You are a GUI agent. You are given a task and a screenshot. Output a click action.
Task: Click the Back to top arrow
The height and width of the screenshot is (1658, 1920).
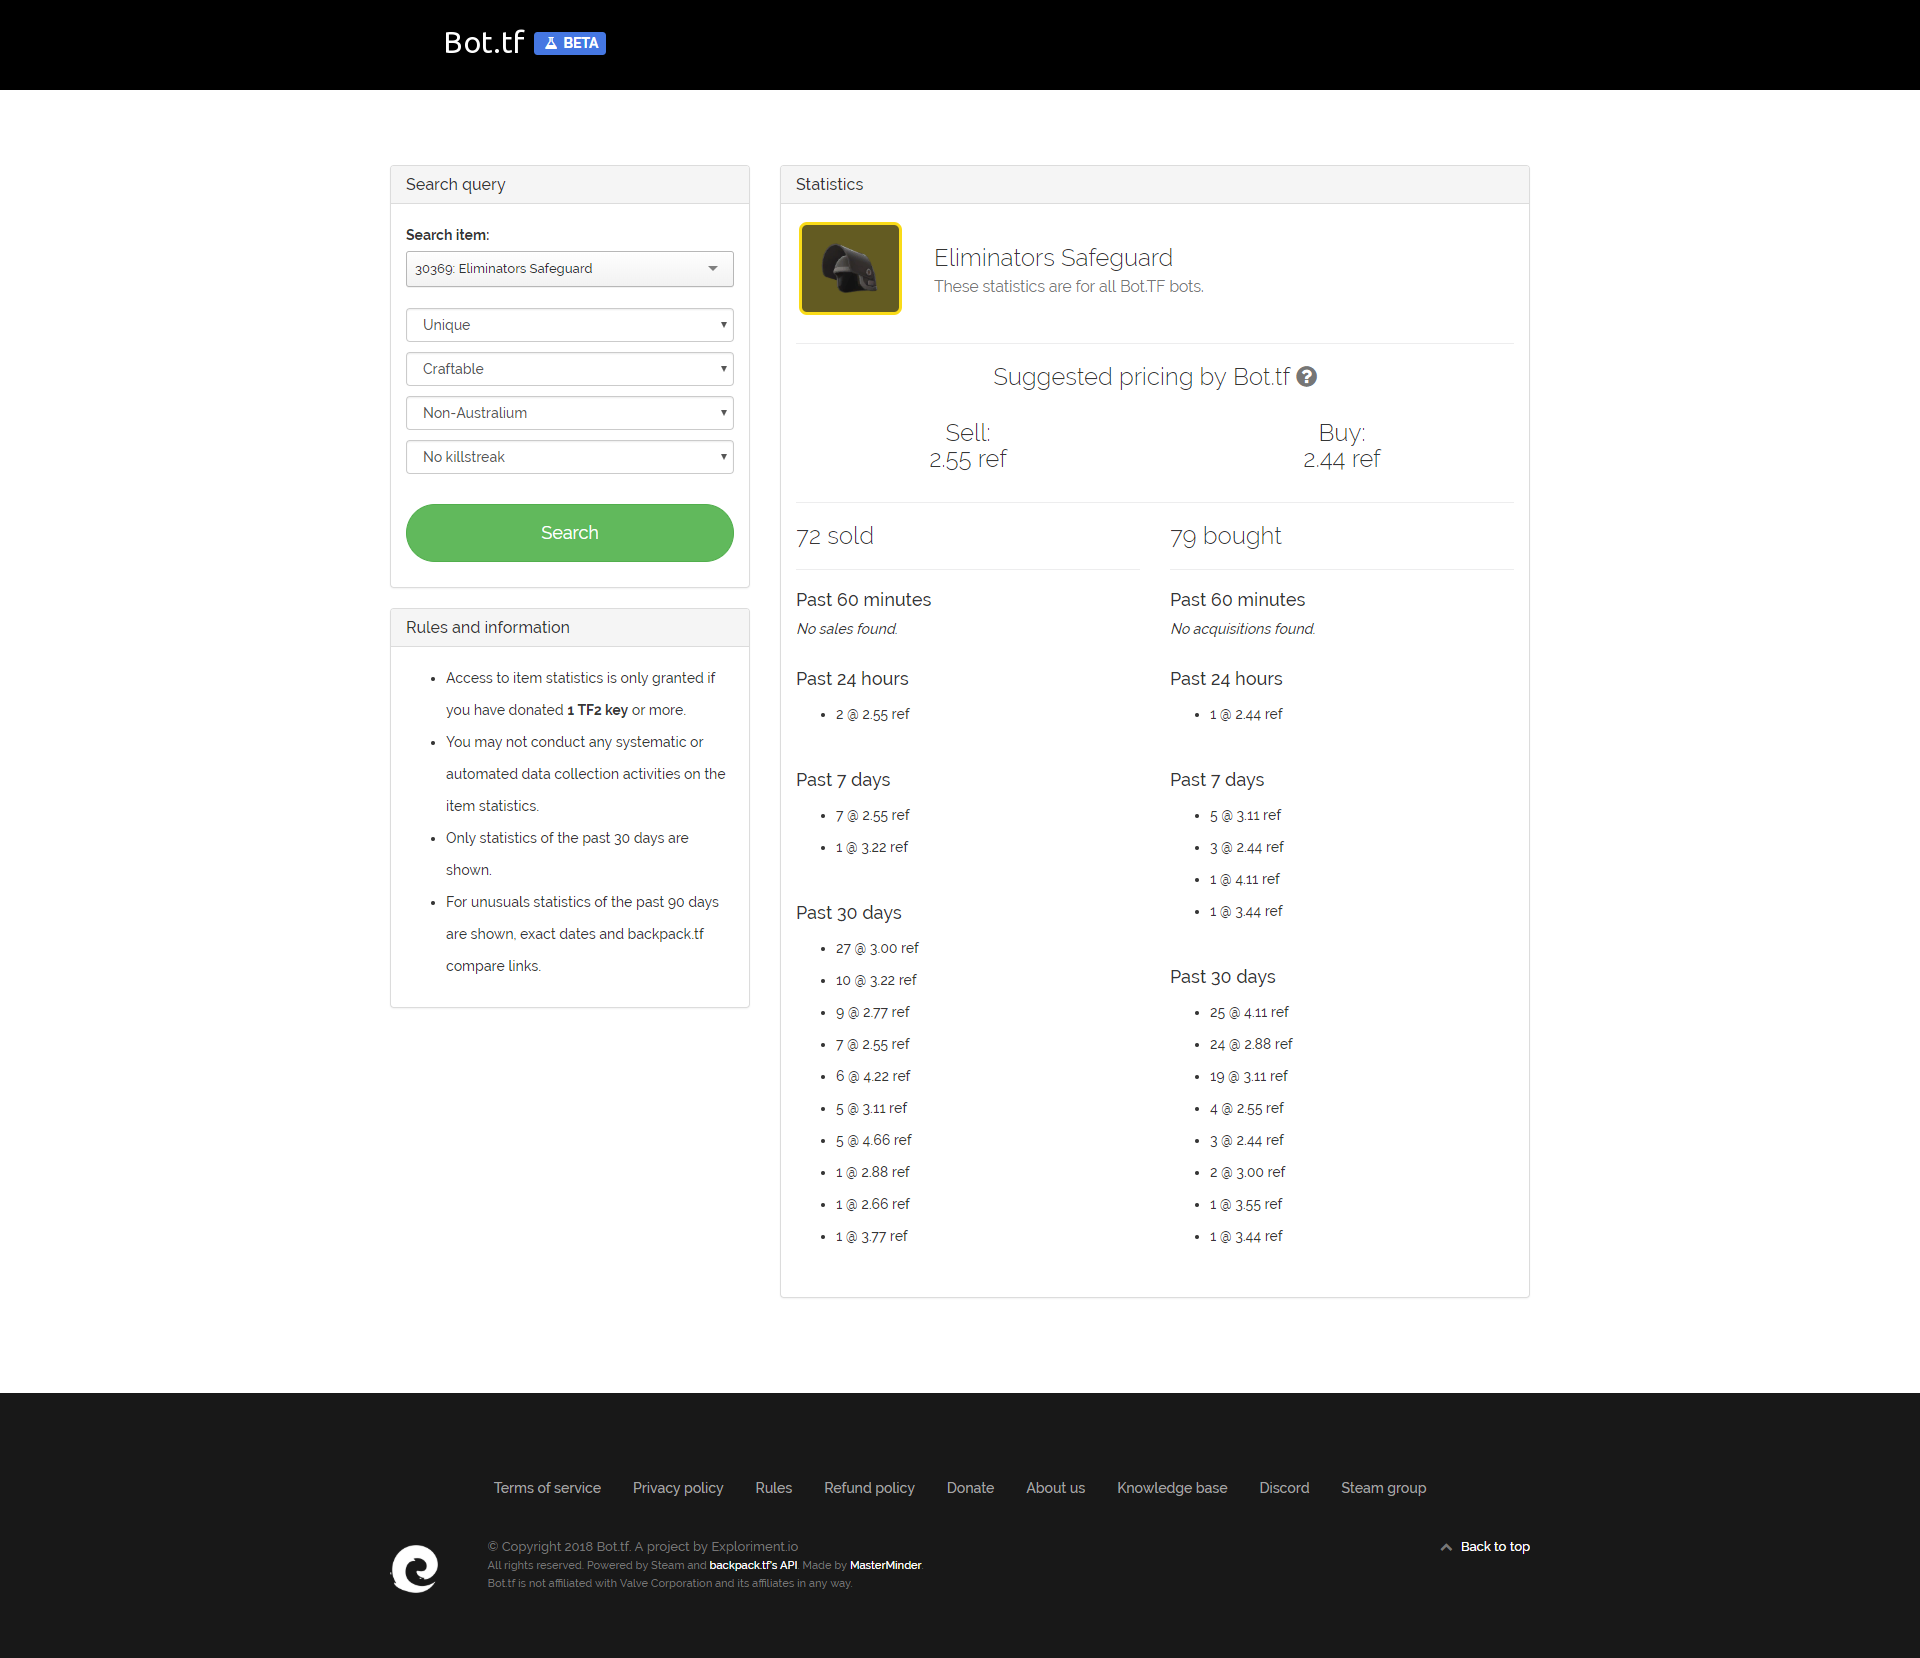[x=1446, y=1547]
